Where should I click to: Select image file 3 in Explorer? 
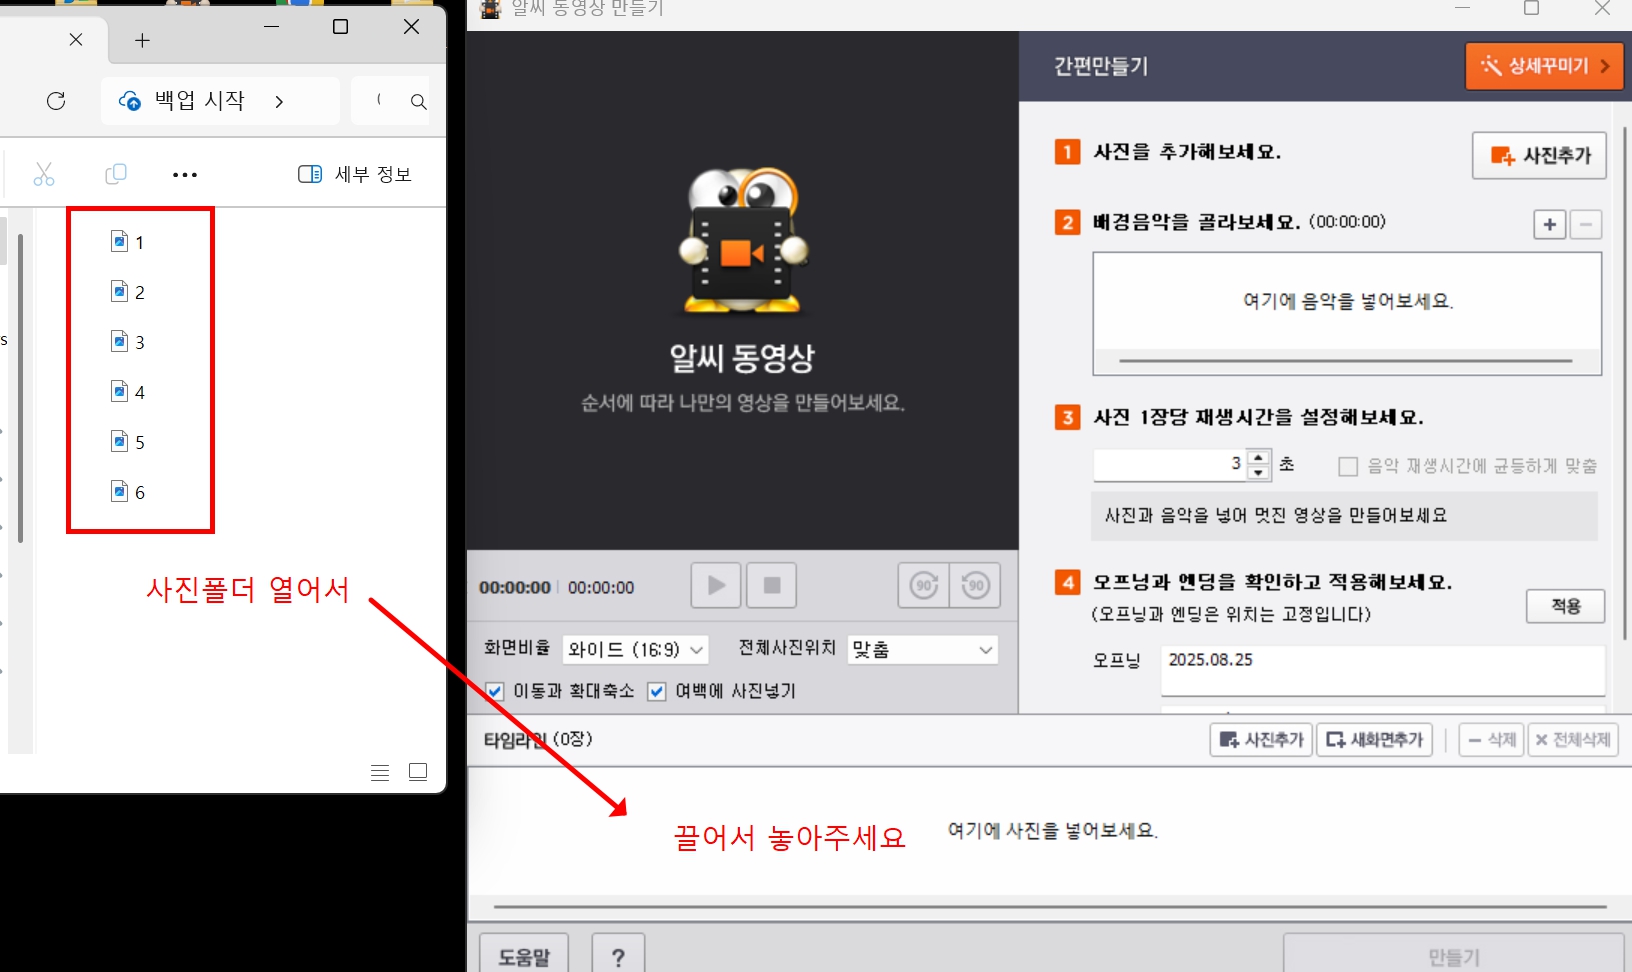128,342
